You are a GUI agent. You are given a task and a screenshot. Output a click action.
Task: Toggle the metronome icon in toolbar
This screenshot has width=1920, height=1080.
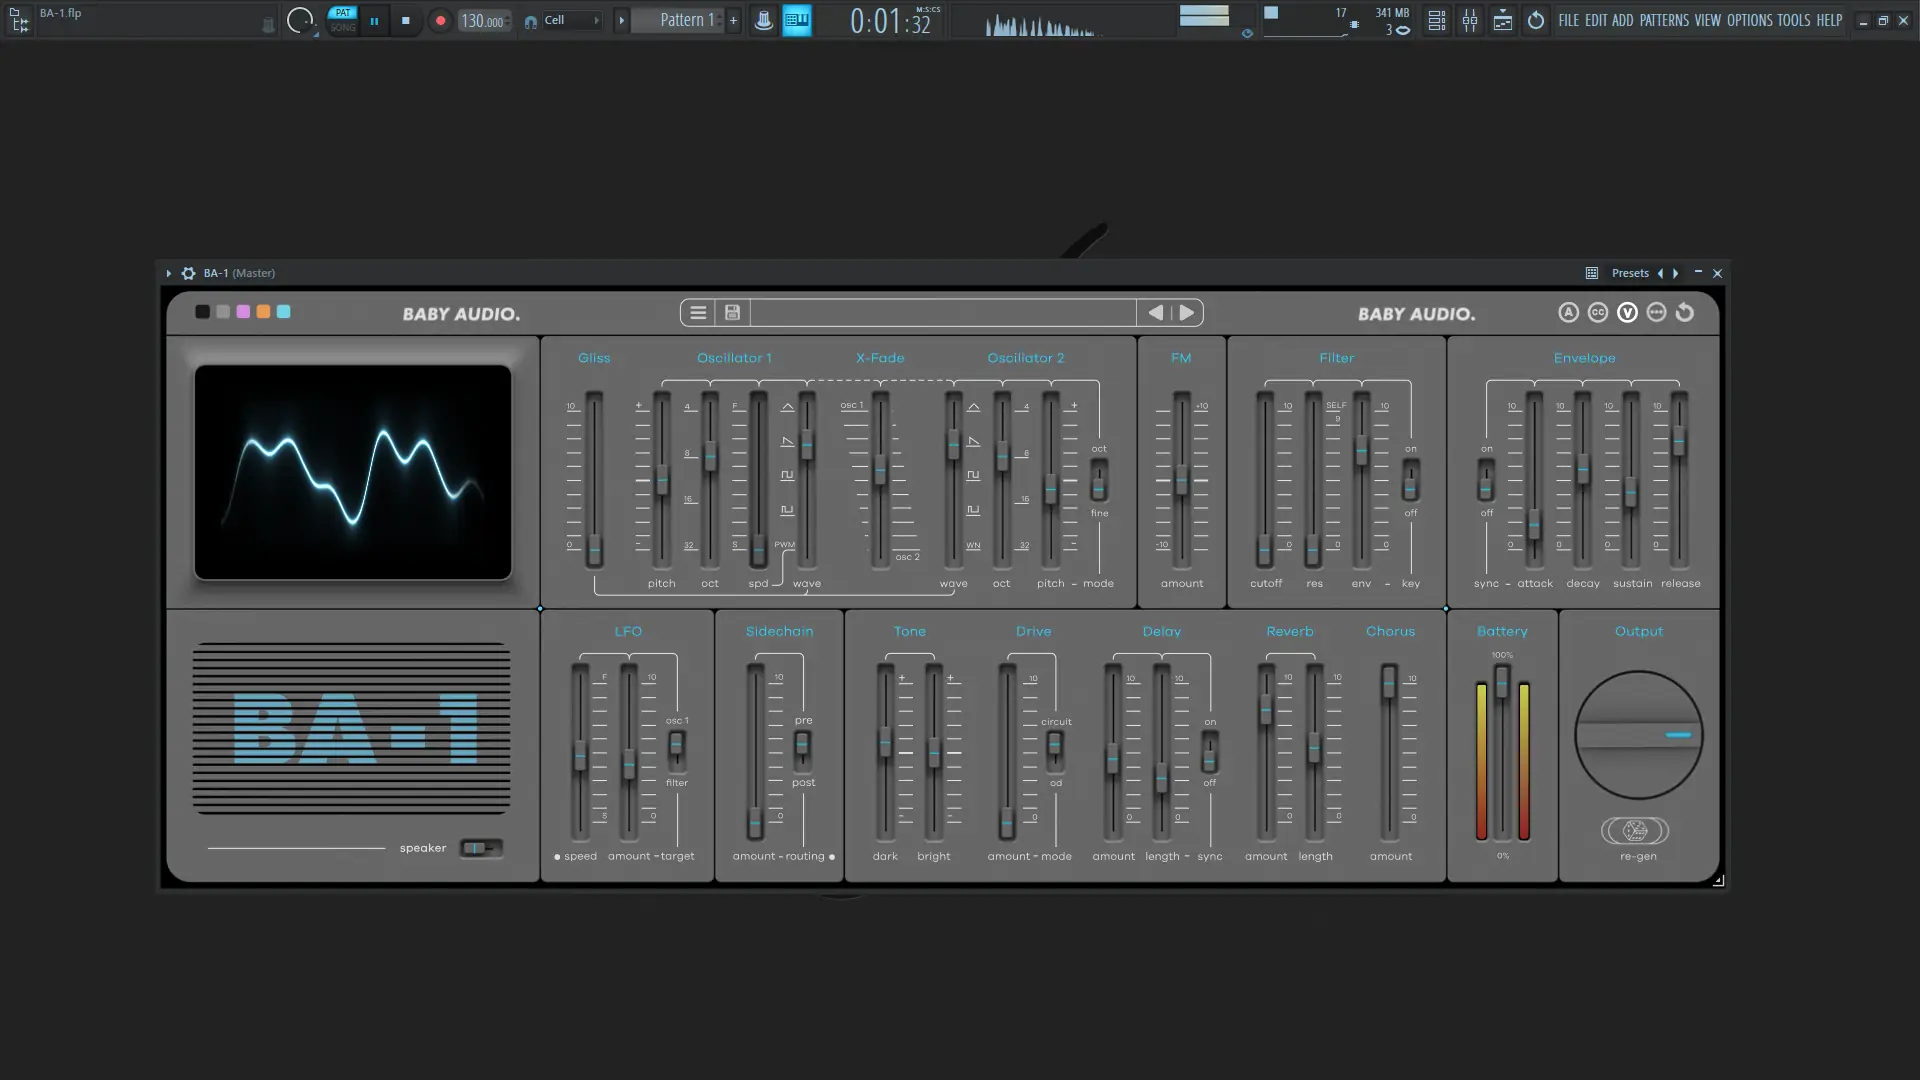(x=763, y=20)
